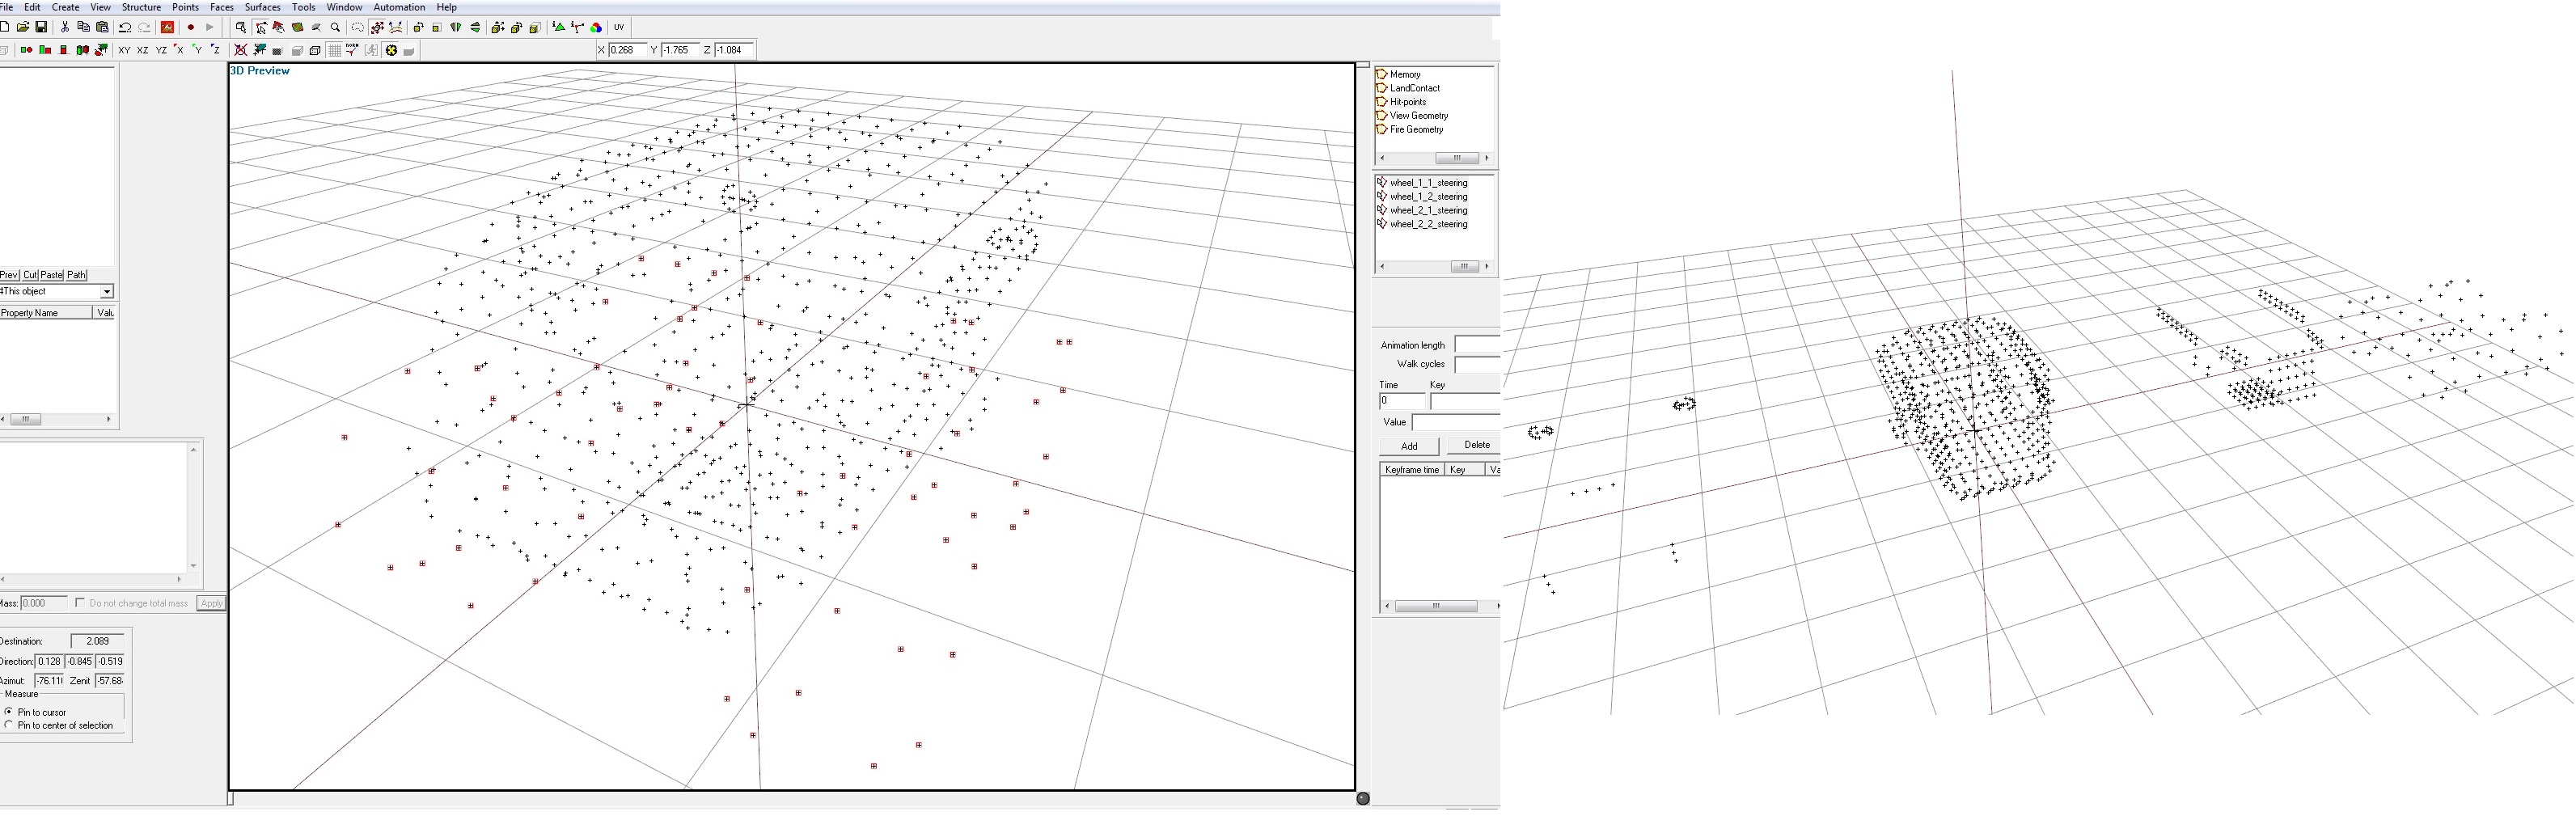Select Pin to center of selection

pyautogui.click(x=9, y=725)
